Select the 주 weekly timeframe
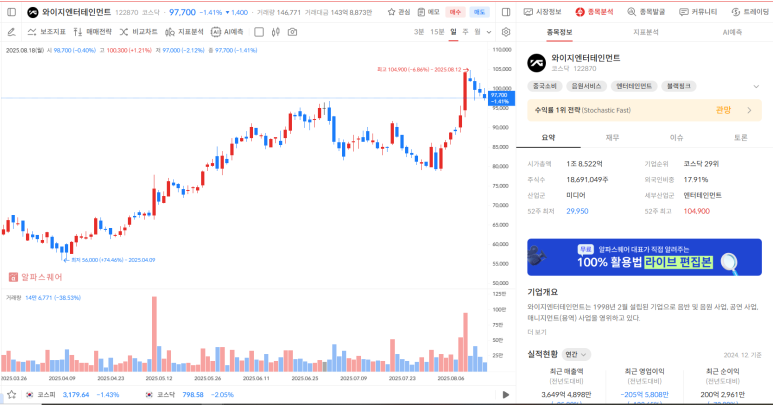Viewport: 773px width, 405px height. click(465, 32)
